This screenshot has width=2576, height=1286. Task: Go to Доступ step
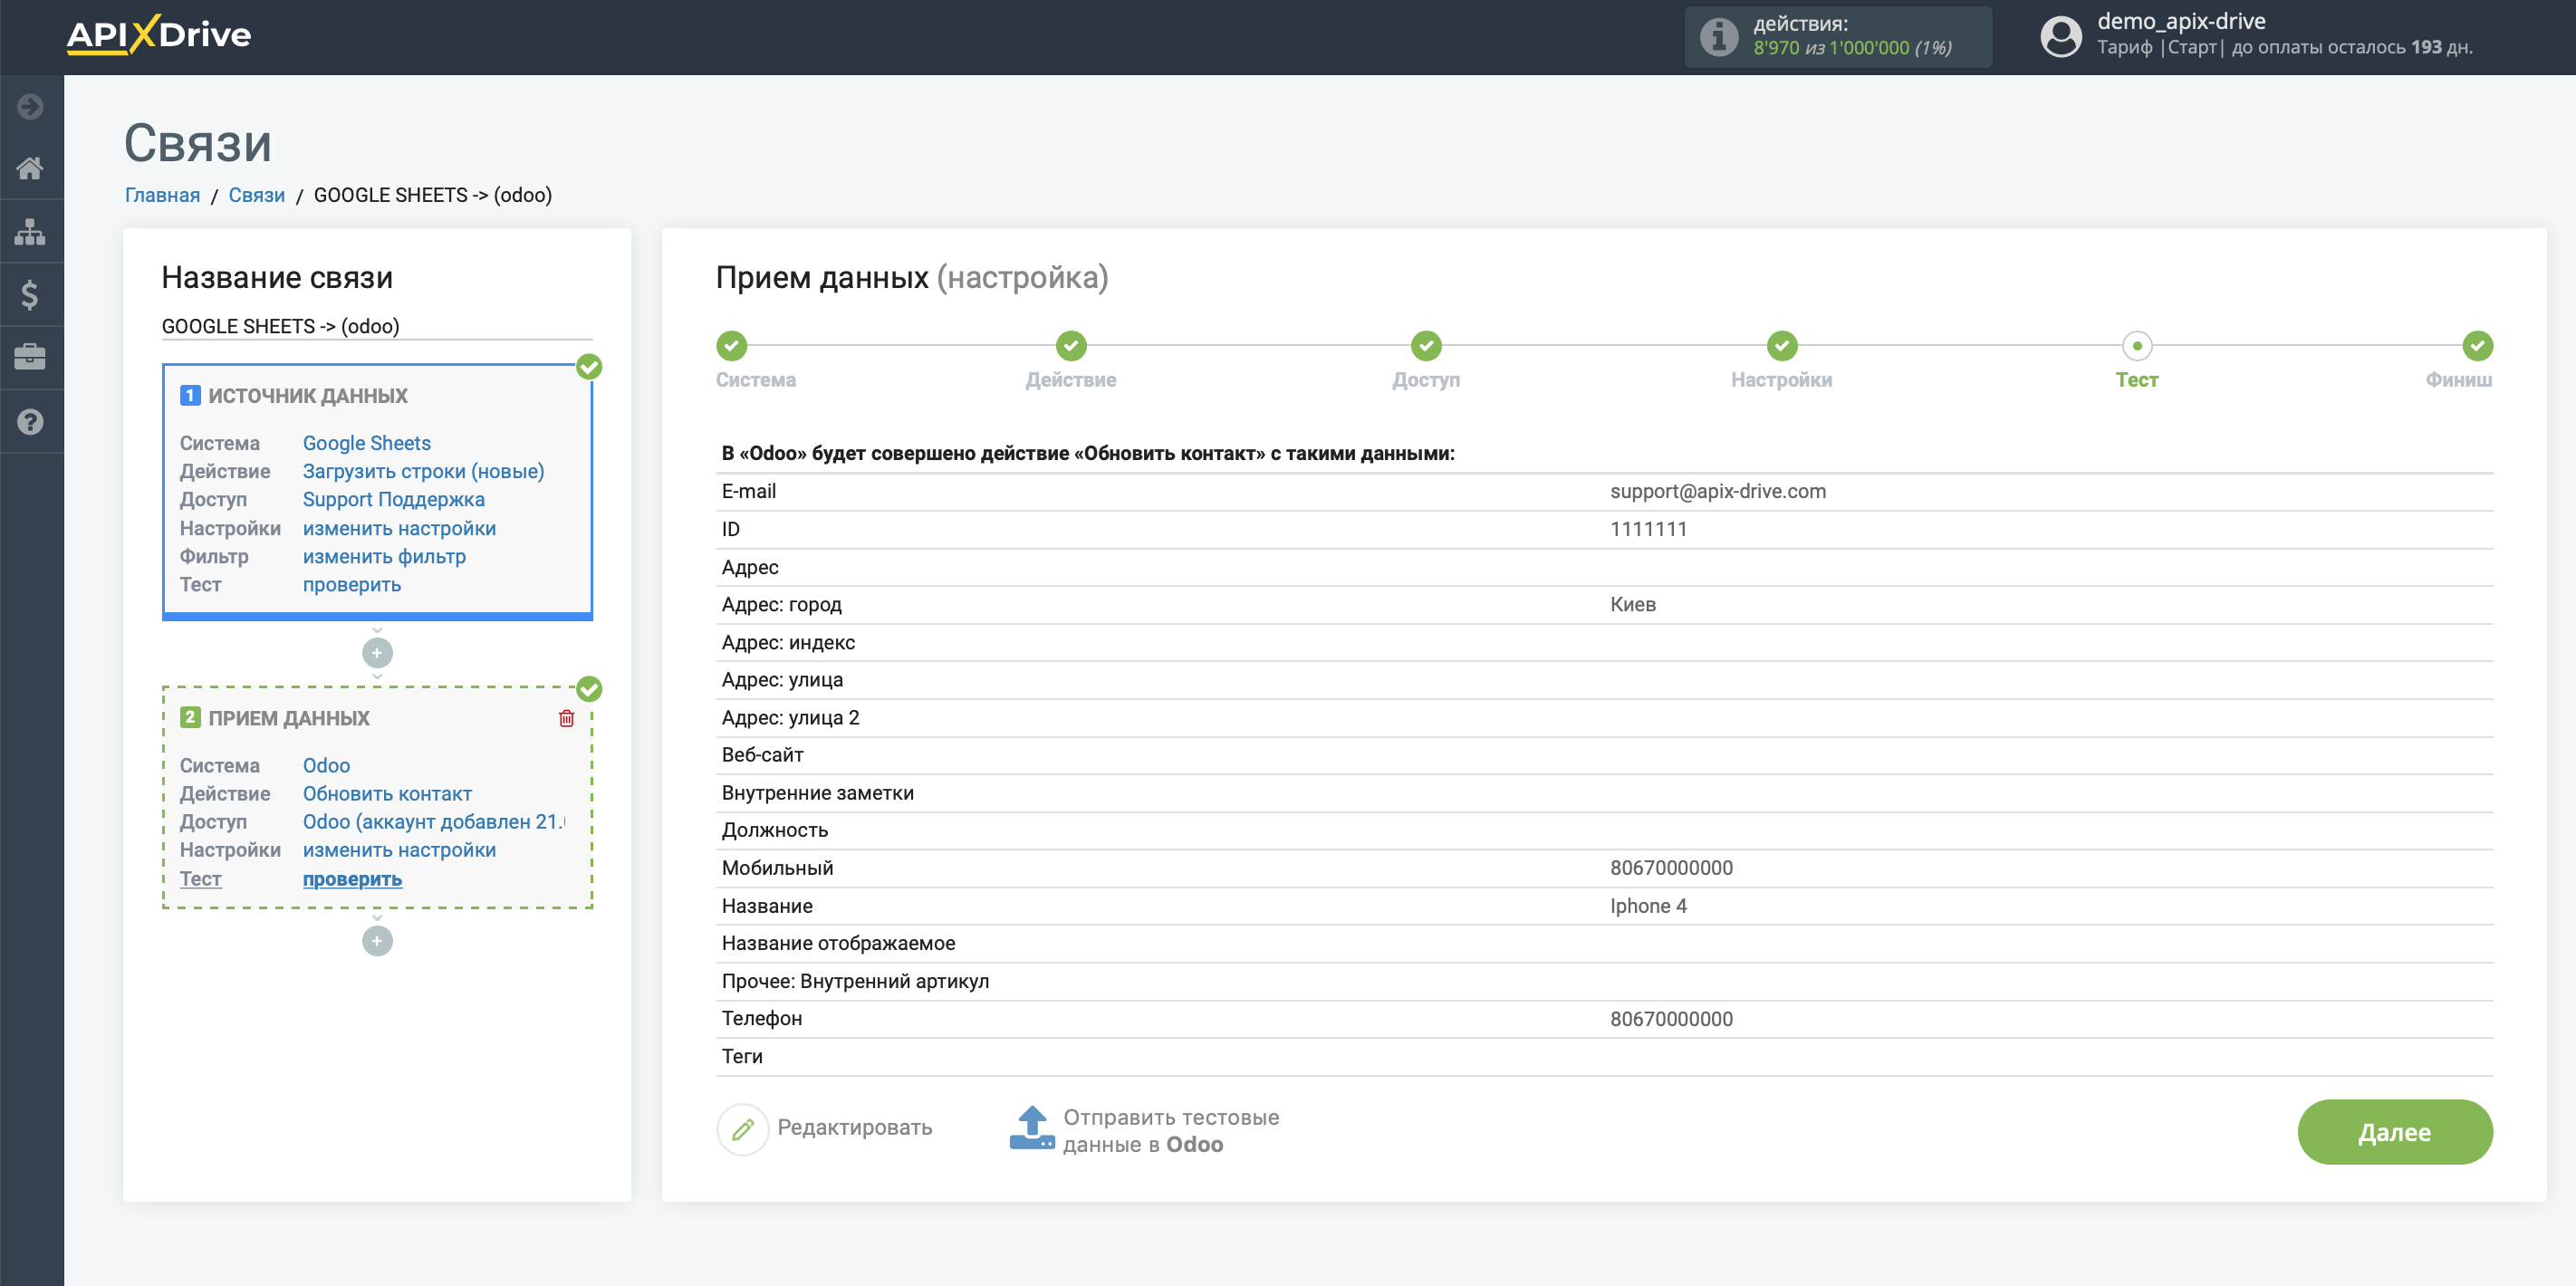tap(1426, 346)
